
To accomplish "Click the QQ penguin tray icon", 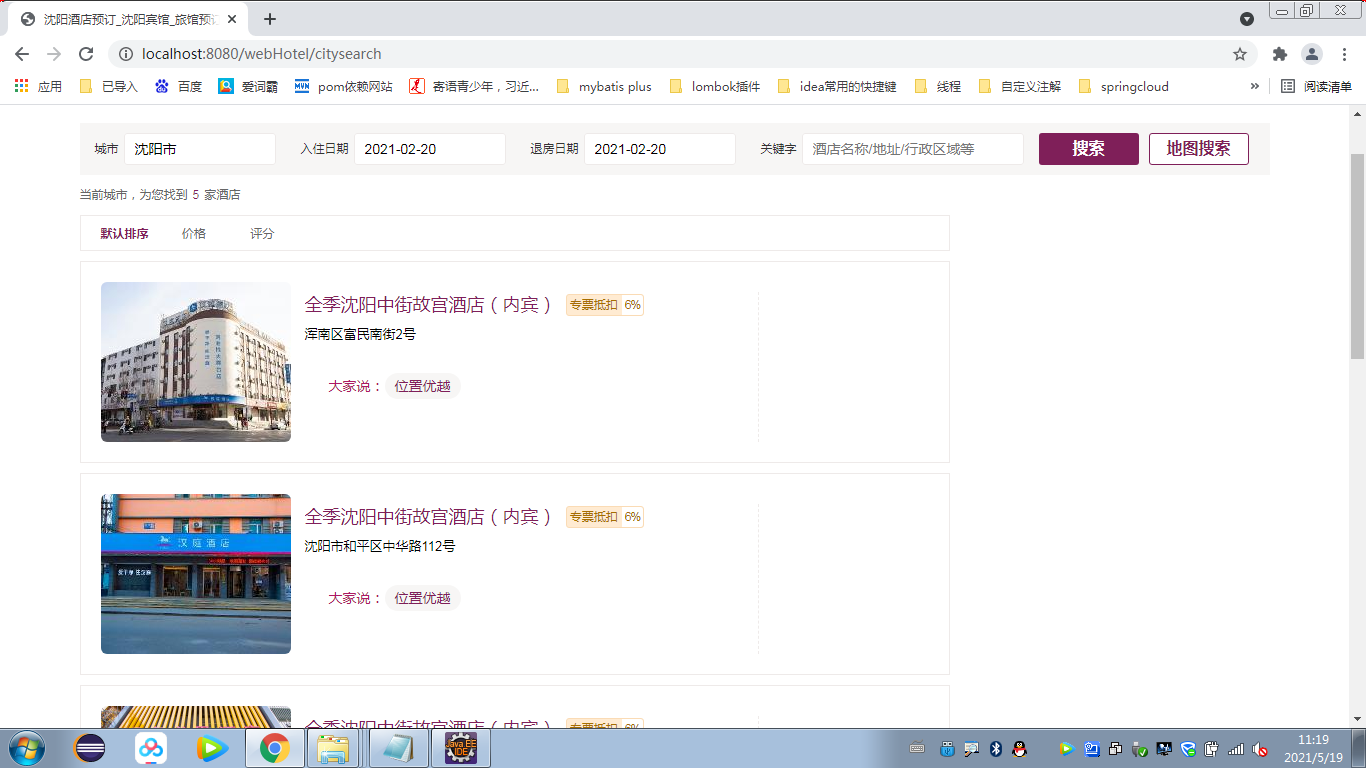I will [x=1019, y=748].
